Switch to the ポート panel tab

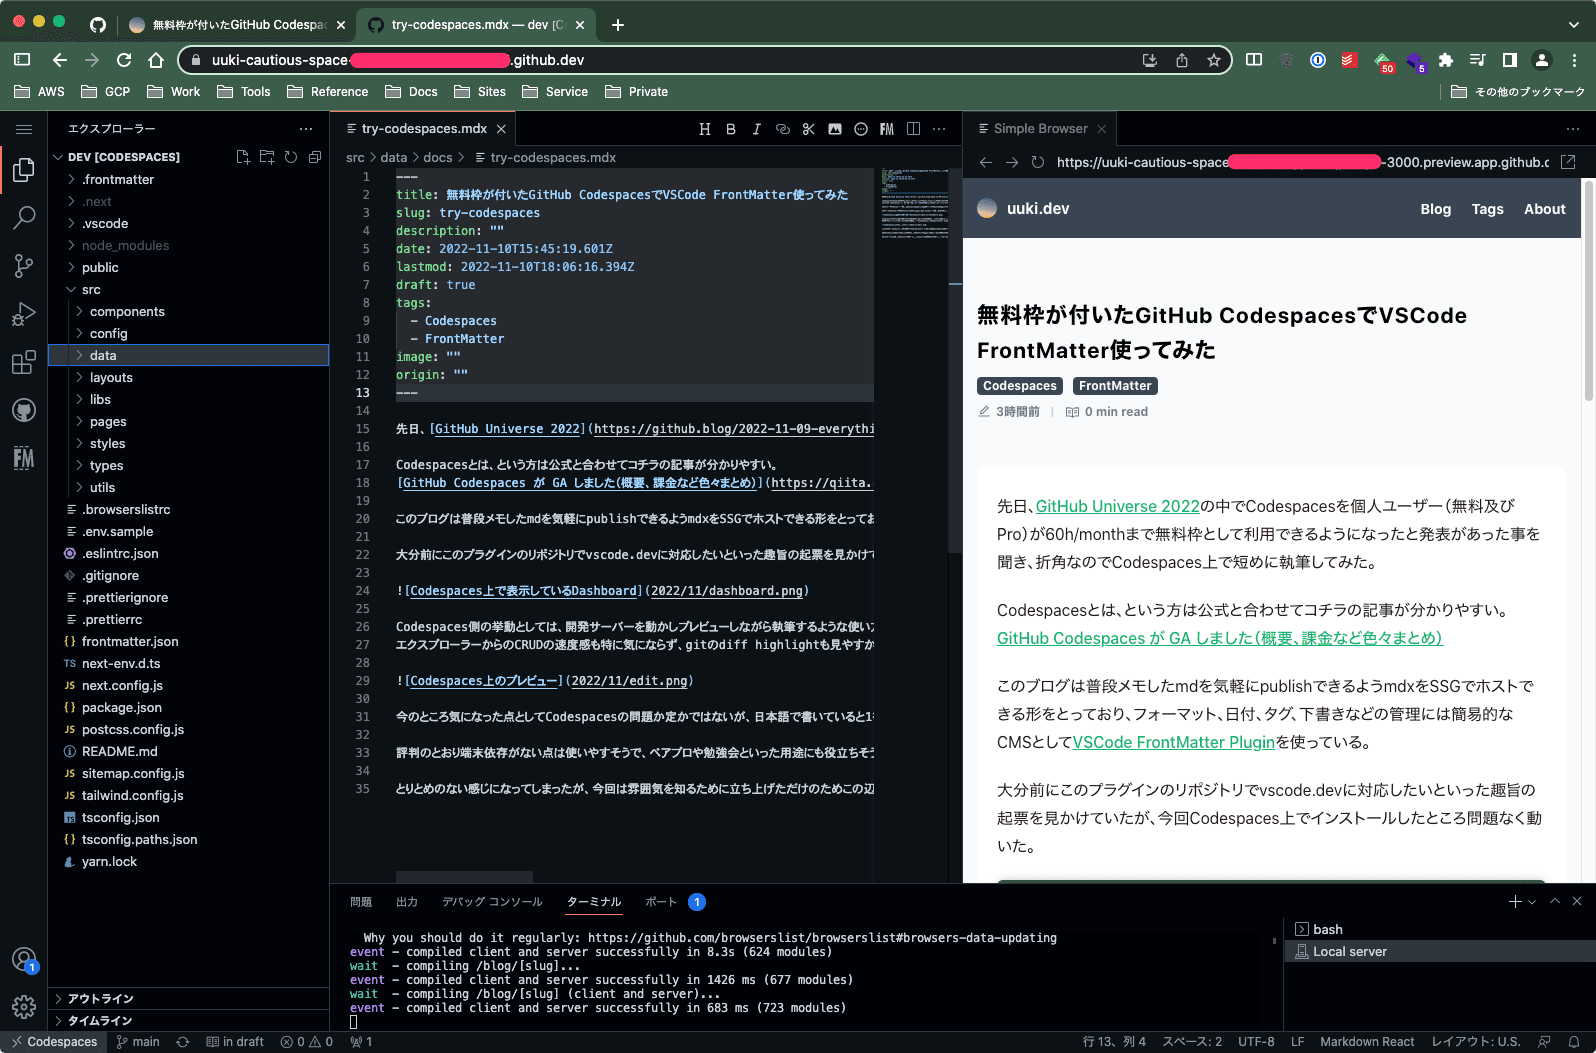660,902
